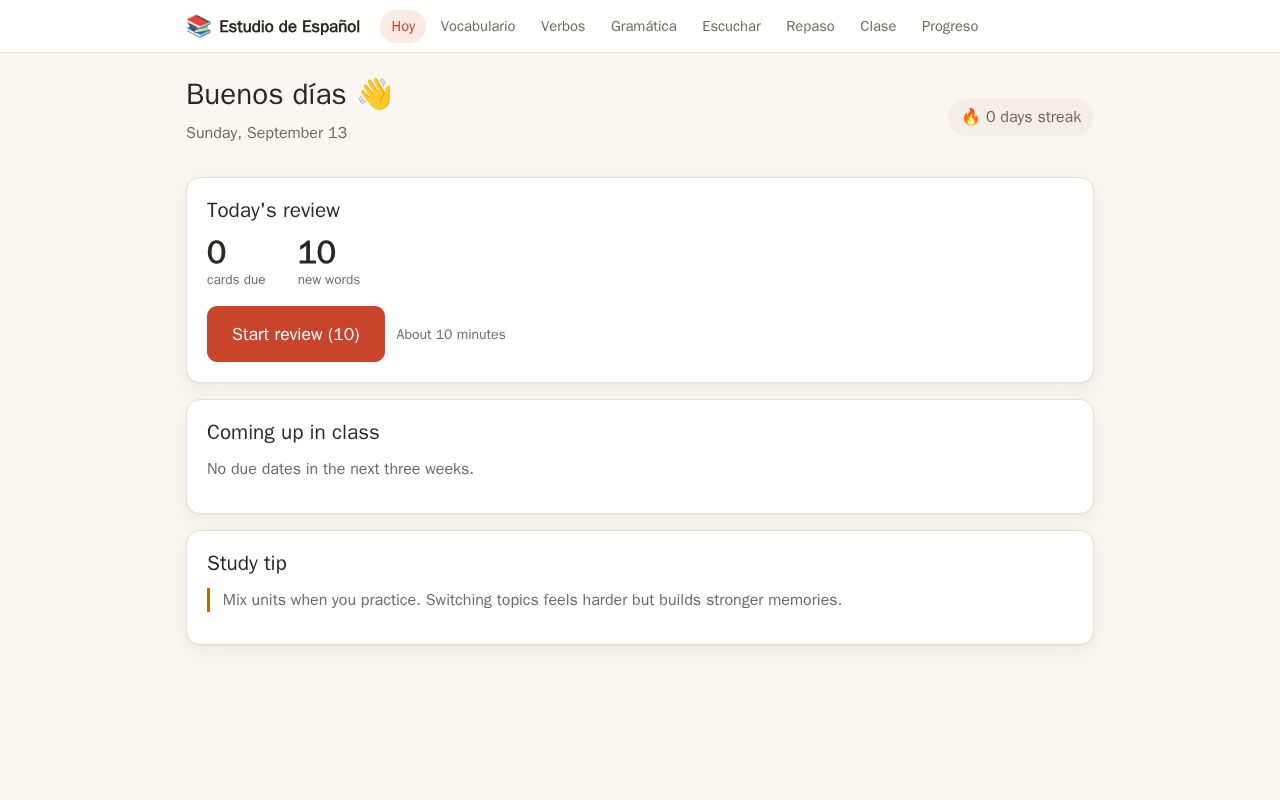Click the Today's review heading
The image size is (1280, 800).
click(x=273, y=210)
